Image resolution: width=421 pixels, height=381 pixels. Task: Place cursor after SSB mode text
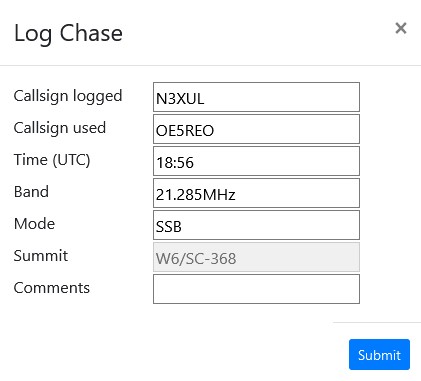[183, 227]
